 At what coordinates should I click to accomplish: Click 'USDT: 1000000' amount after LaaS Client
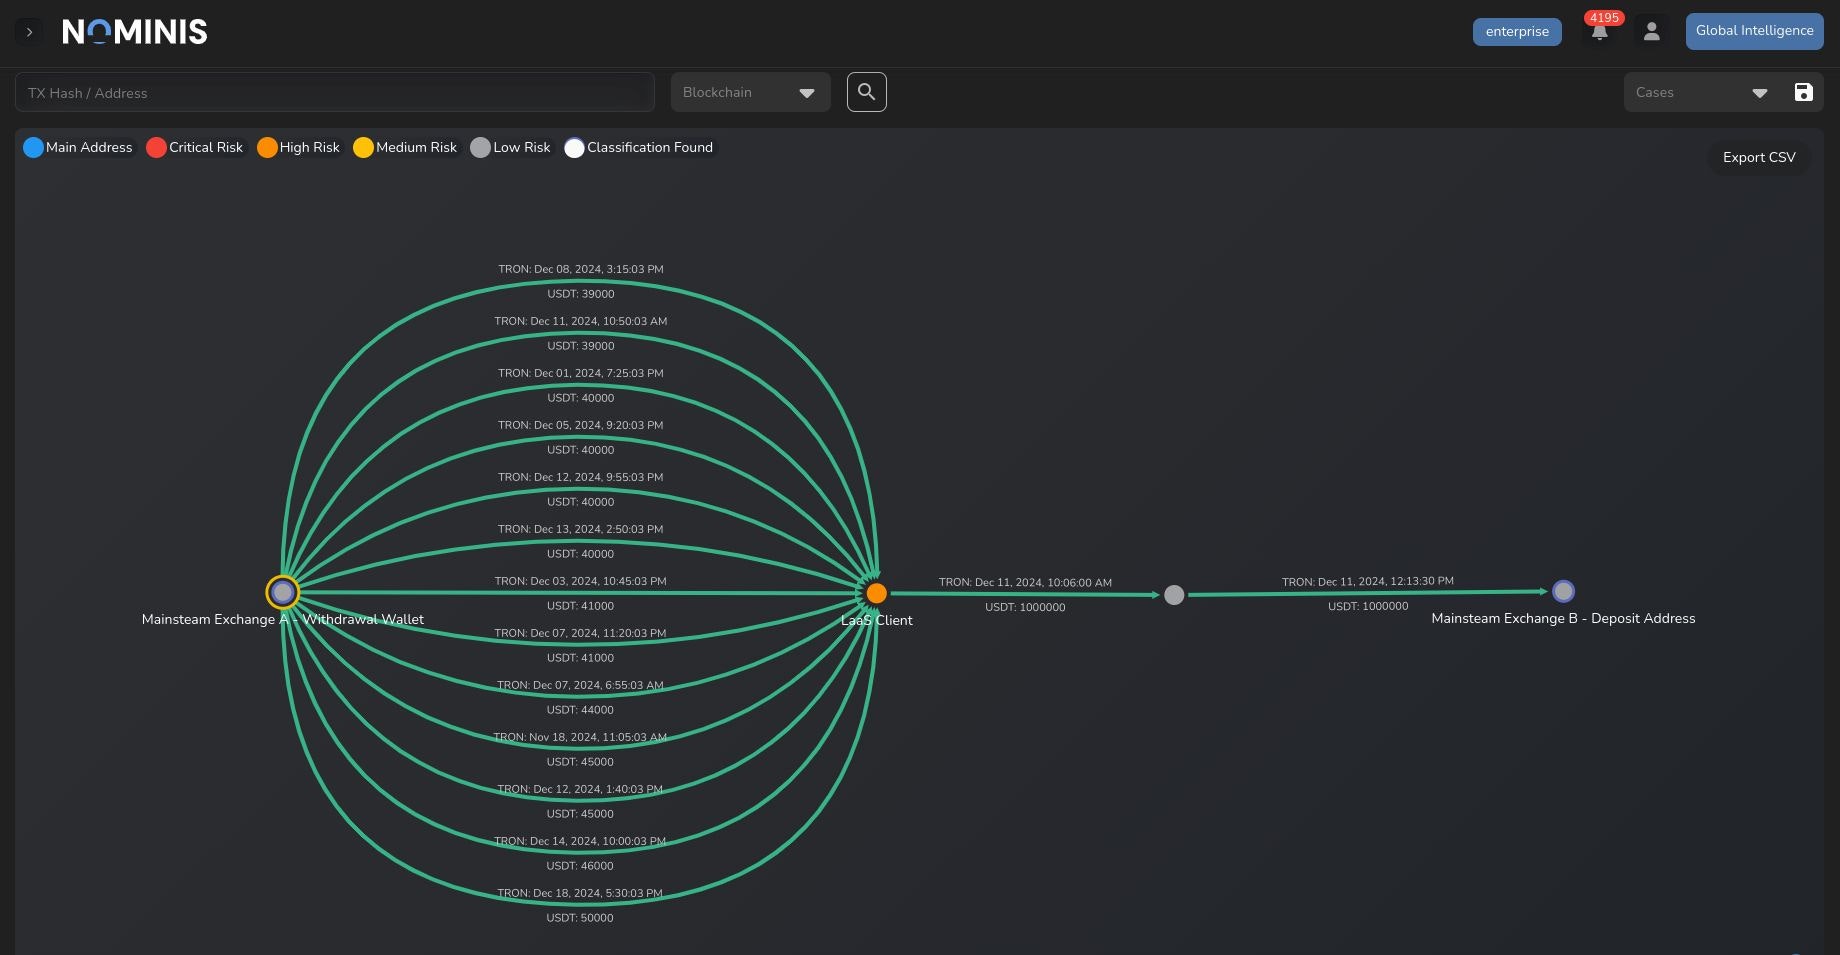1025,608
